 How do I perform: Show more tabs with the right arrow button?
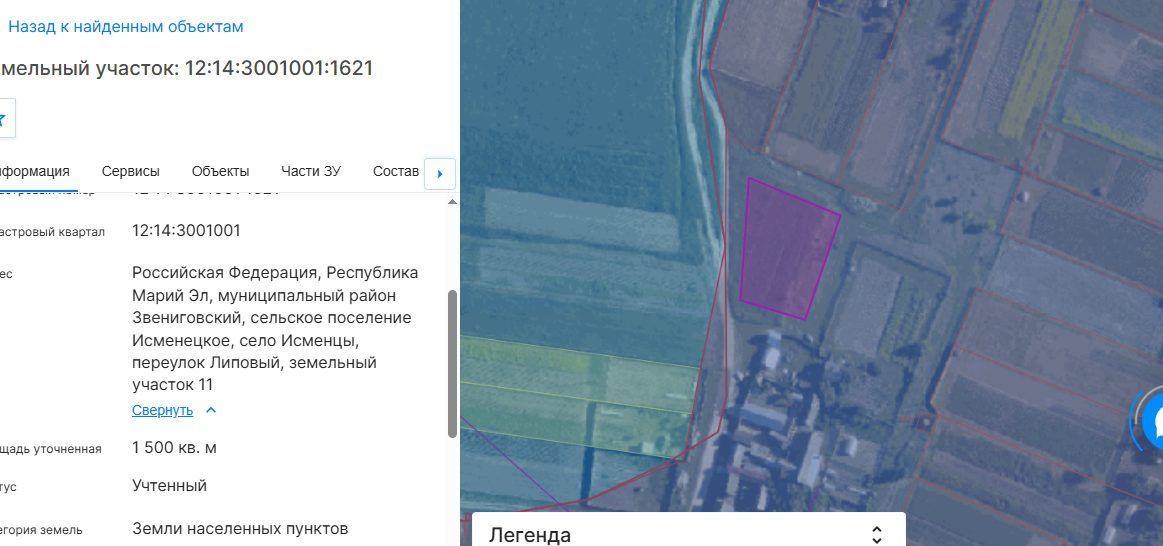pos(440,174)
